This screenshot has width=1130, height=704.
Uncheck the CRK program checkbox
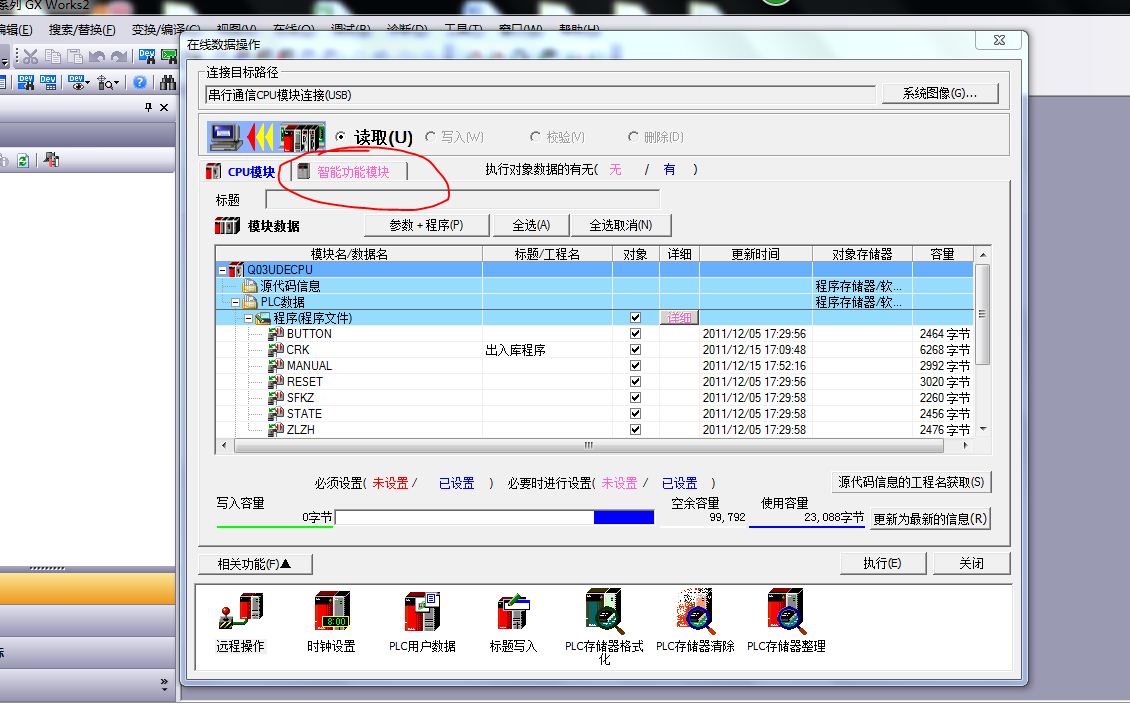635,350
